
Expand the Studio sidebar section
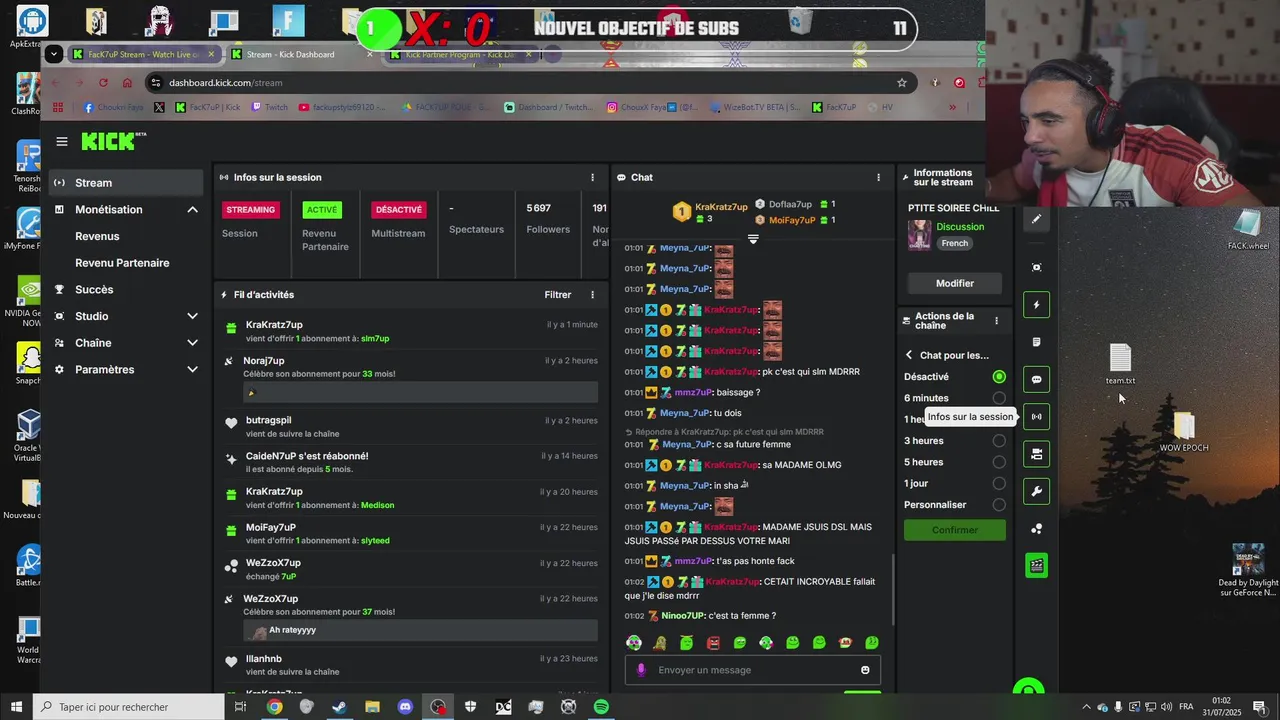[192, 316]
